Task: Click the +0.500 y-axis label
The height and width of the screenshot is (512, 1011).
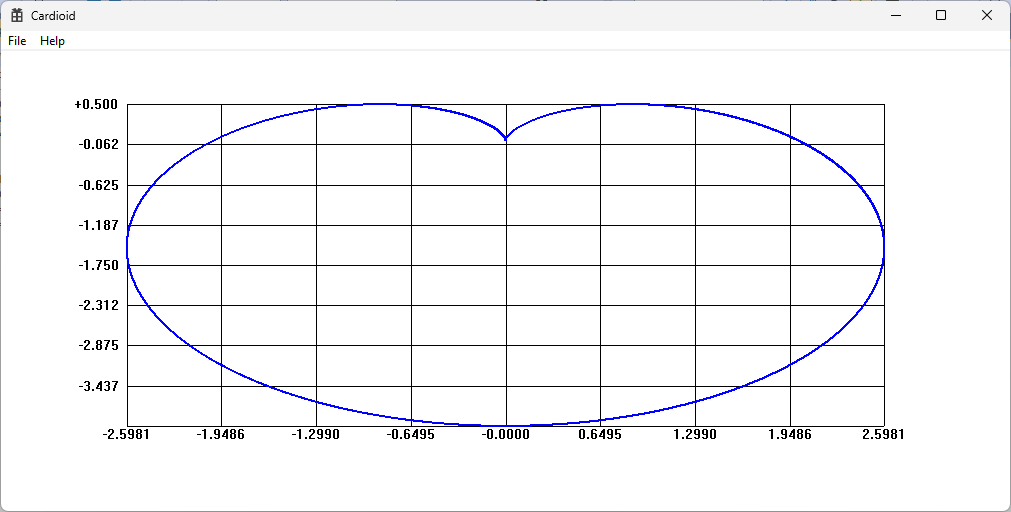Action: pos(97,104)
